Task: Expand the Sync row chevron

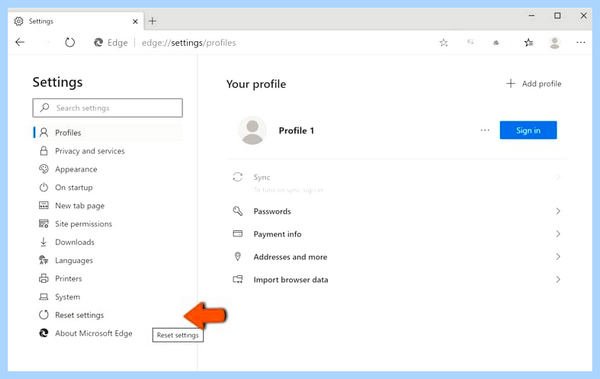Action: [558, 177]
